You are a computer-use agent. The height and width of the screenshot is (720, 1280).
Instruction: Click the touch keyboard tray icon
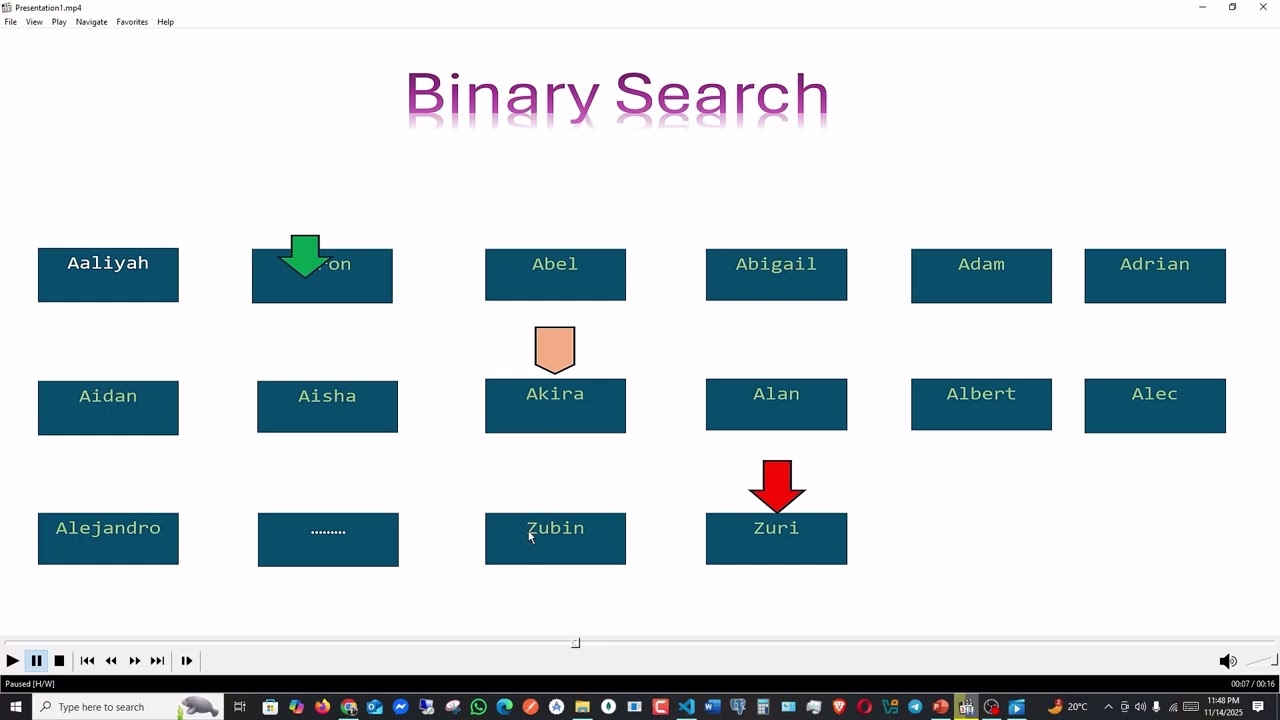[1191, 707]
